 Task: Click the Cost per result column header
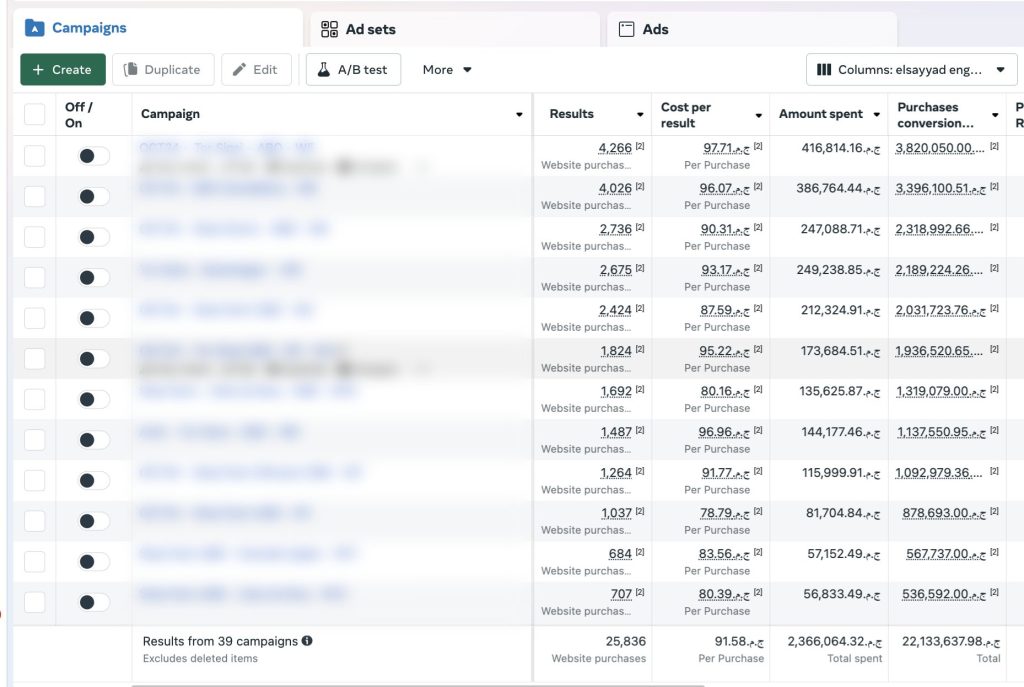(x=700, y=115)
